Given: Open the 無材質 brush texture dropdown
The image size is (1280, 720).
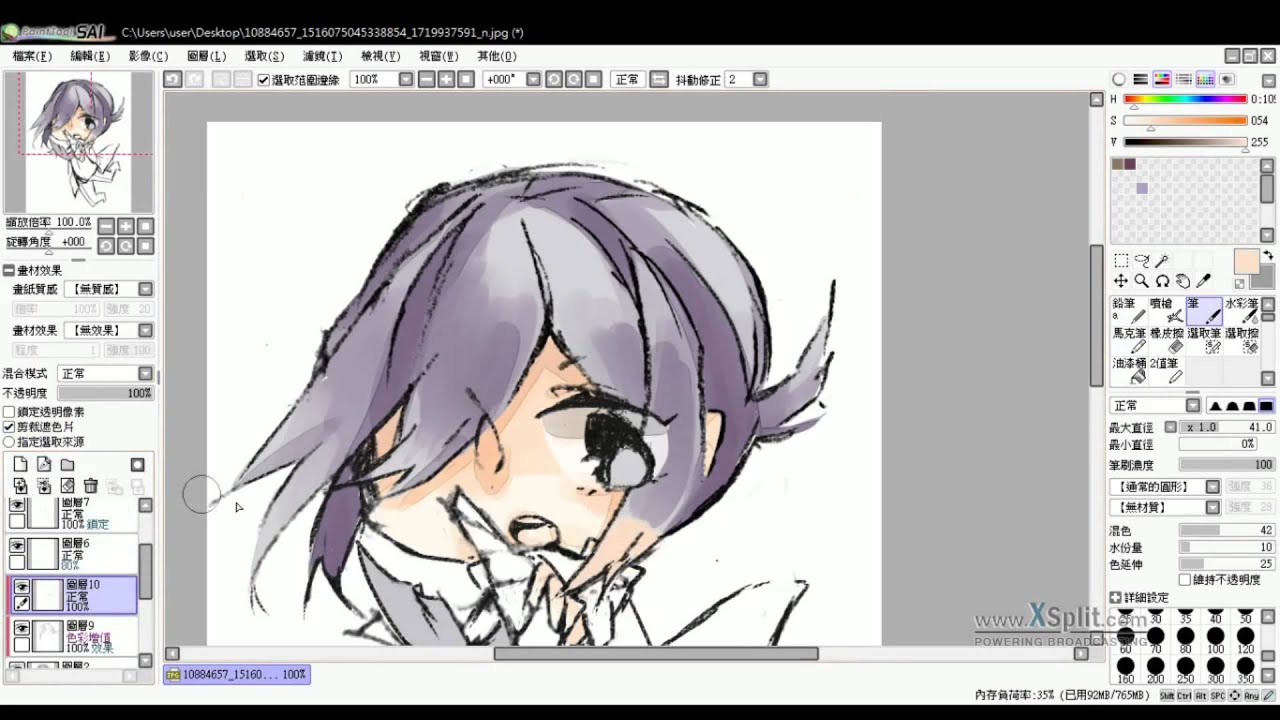Looking at the screenshot, I should point(1213,508).
